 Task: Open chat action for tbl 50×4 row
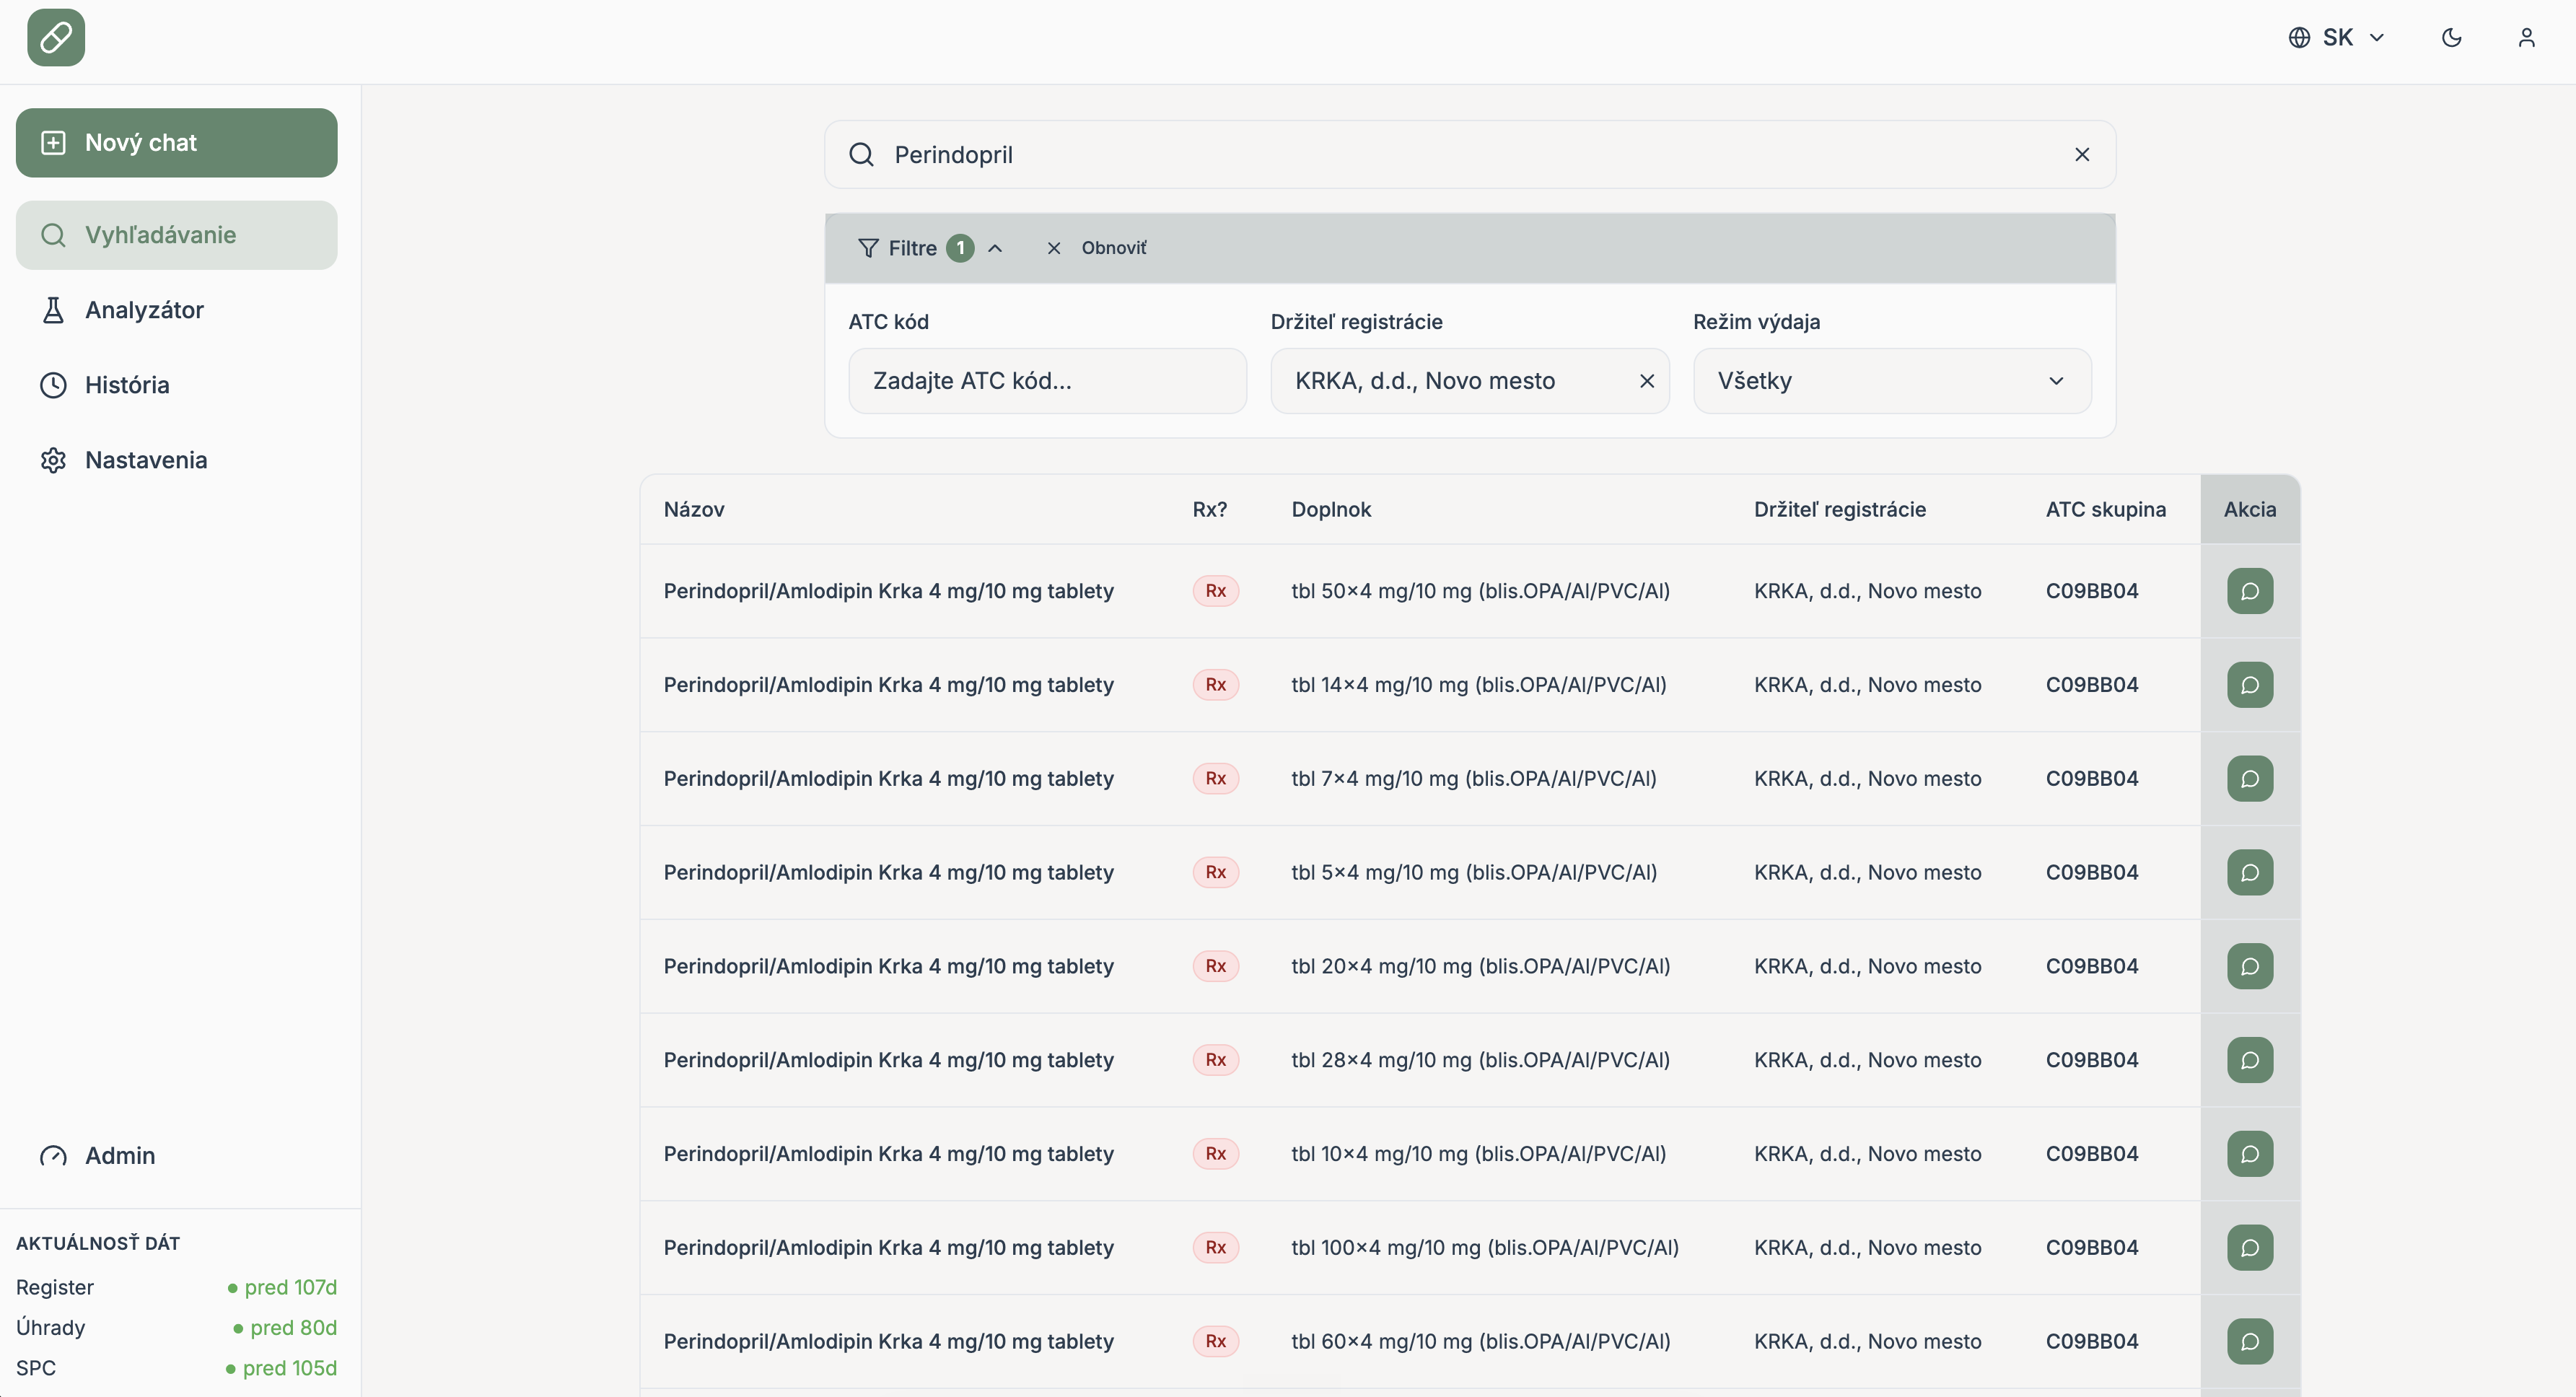(2249, 591)
